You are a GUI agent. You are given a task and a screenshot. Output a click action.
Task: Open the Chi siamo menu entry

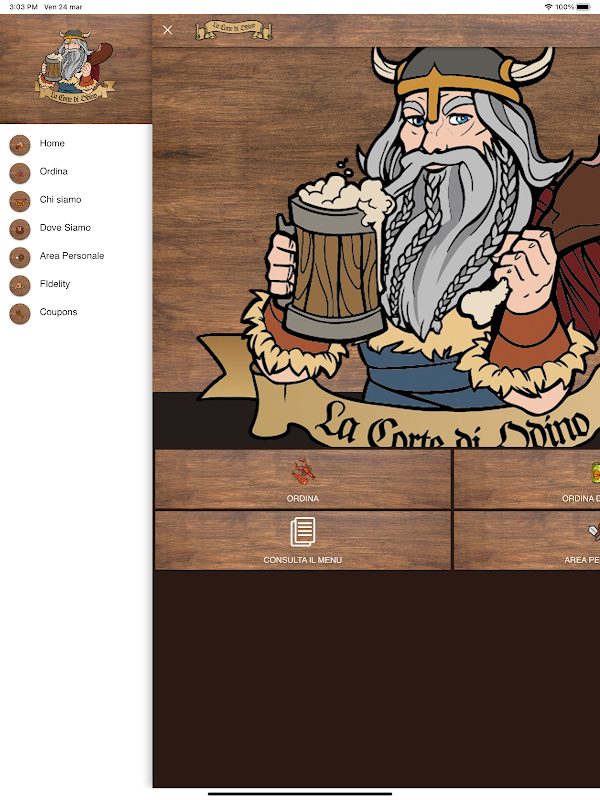click(60, 199)
